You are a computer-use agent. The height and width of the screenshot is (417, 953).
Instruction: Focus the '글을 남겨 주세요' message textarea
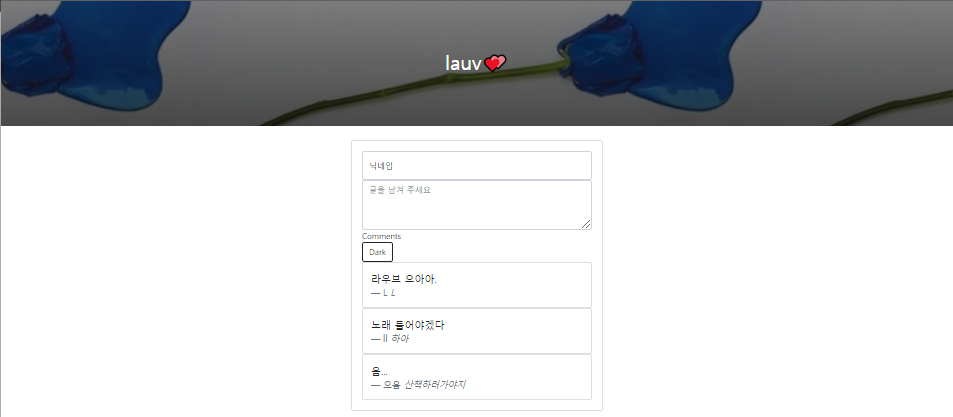476,205
